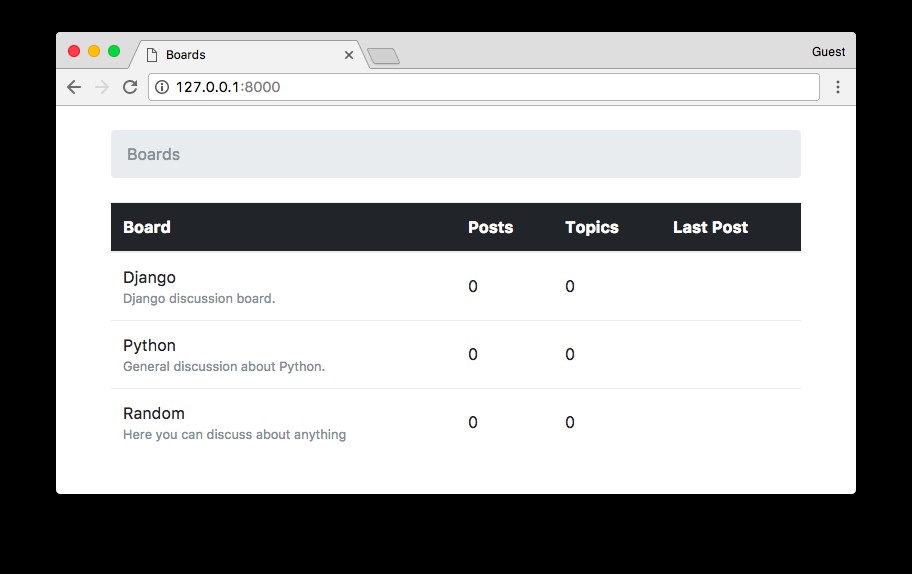Image resolution: width=912 pixels, height=574 pixels.
Task: Select the Boards browser tab
Action: click(x=250, y=55)
